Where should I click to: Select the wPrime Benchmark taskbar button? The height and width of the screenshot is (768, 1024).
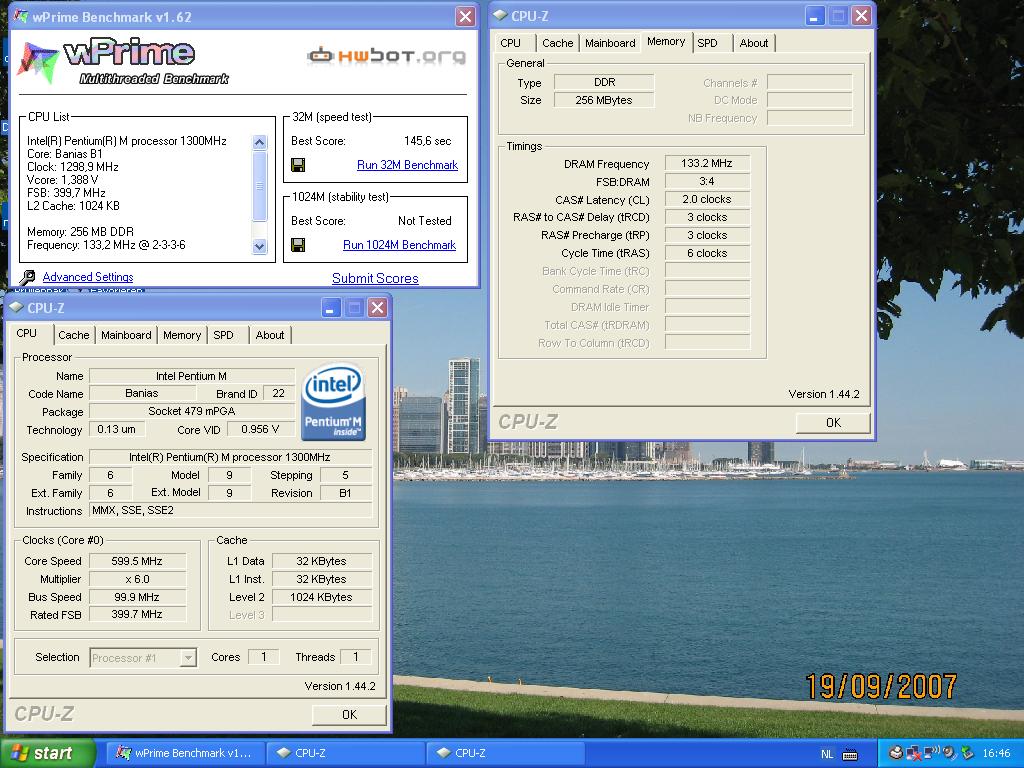(185, 753)
